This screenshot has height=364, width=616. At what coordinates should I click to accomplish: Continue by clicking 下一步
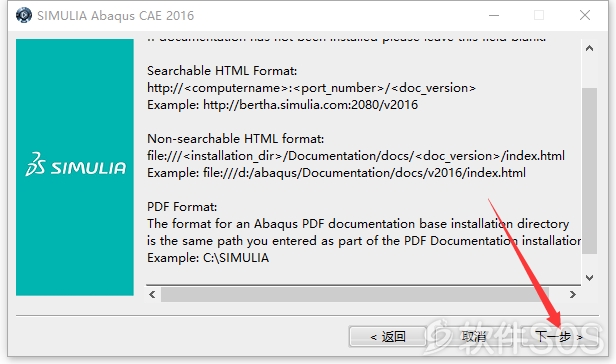pos(559,337)
